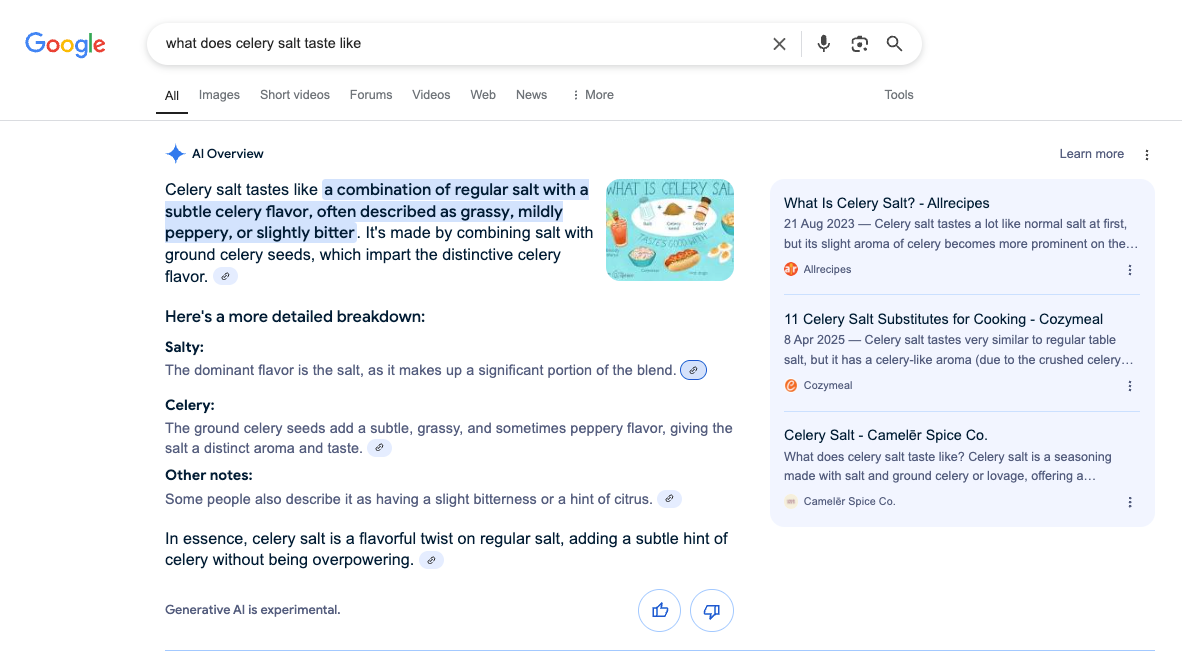Click the Allrecipes favicon
Viewport: 1182px width, 664px height.
click(x=791, y=268)
